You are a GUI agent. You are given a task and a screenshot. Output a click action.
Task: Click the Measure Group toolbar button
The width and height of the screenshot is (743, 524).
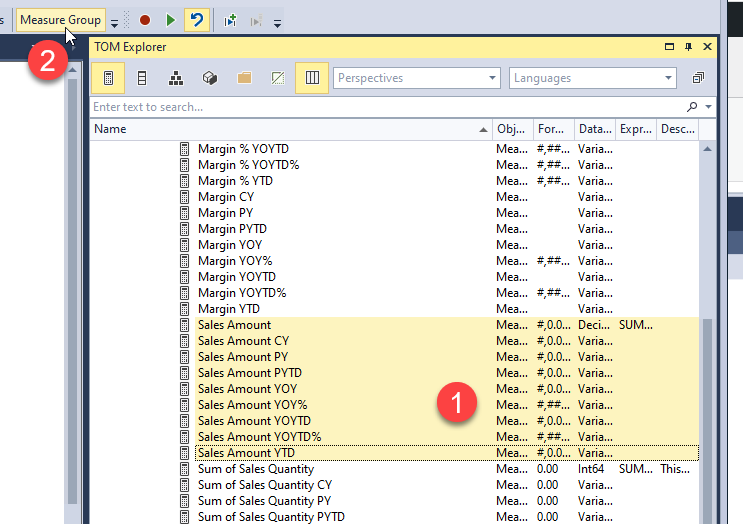point(60,19)
